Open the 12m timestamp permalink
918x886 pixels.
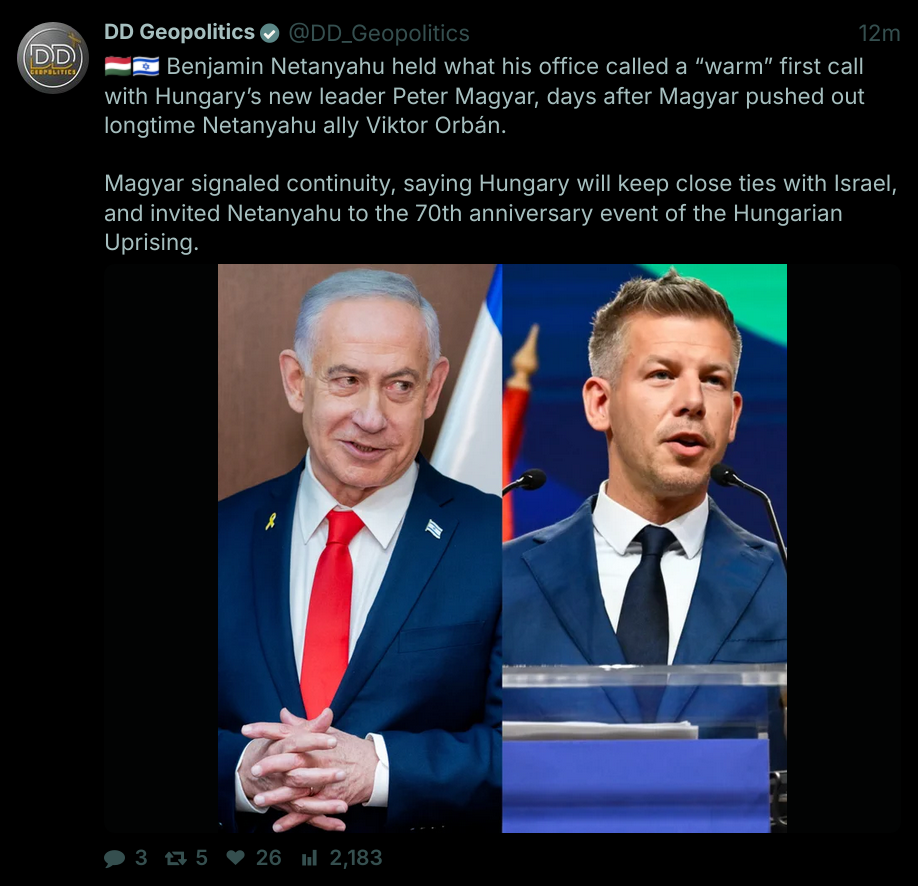pos(879,33)
